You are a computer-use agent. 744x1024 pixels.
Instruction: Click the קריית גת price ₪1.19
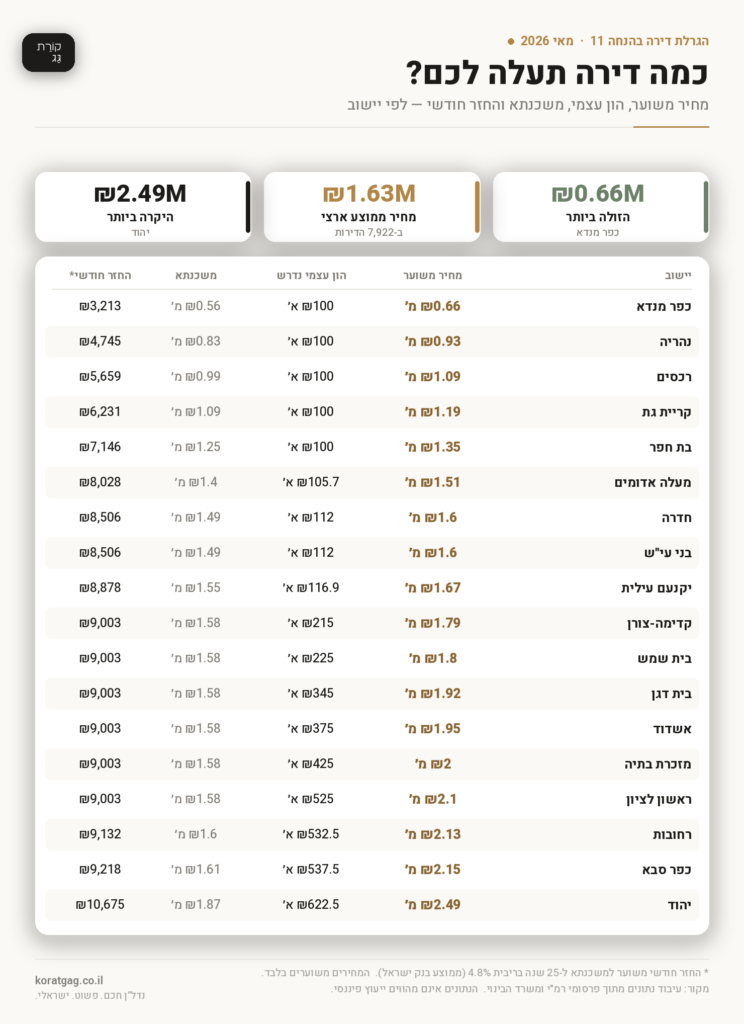click(432, 412)
